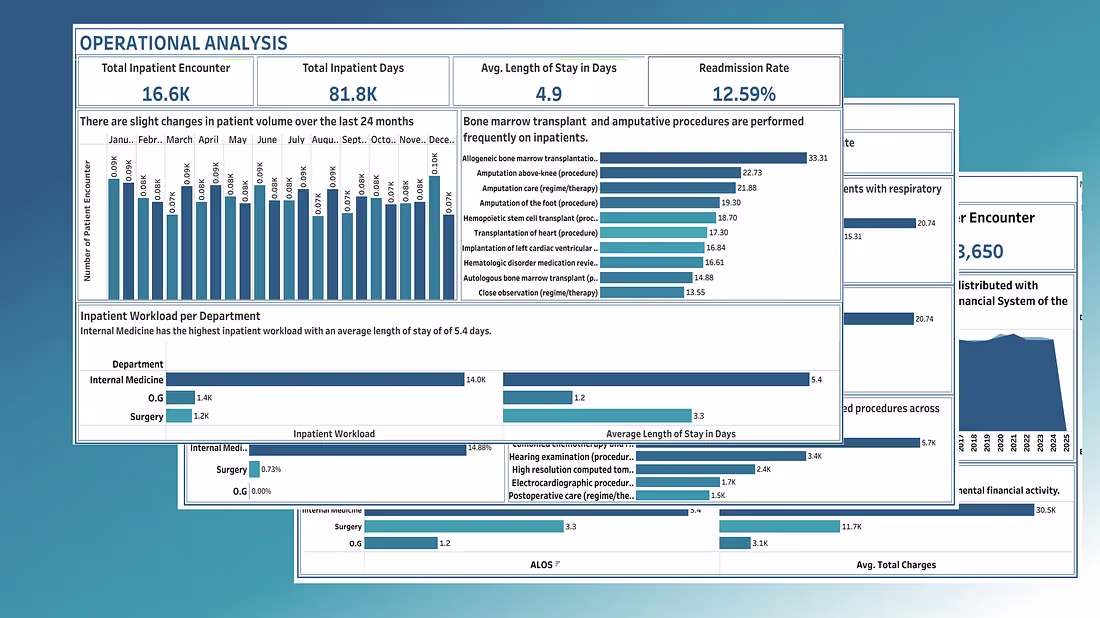
Task: Click the 19.30 value for Amputation of the foot
Action: click(x=731, y=203)
